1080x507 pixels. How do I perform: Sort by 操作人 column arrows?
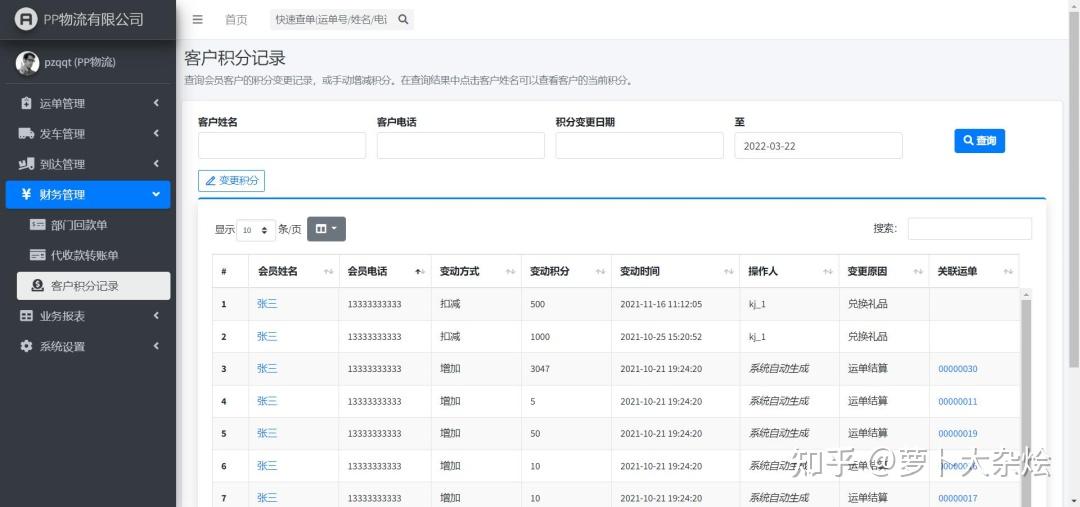(828, 272)
